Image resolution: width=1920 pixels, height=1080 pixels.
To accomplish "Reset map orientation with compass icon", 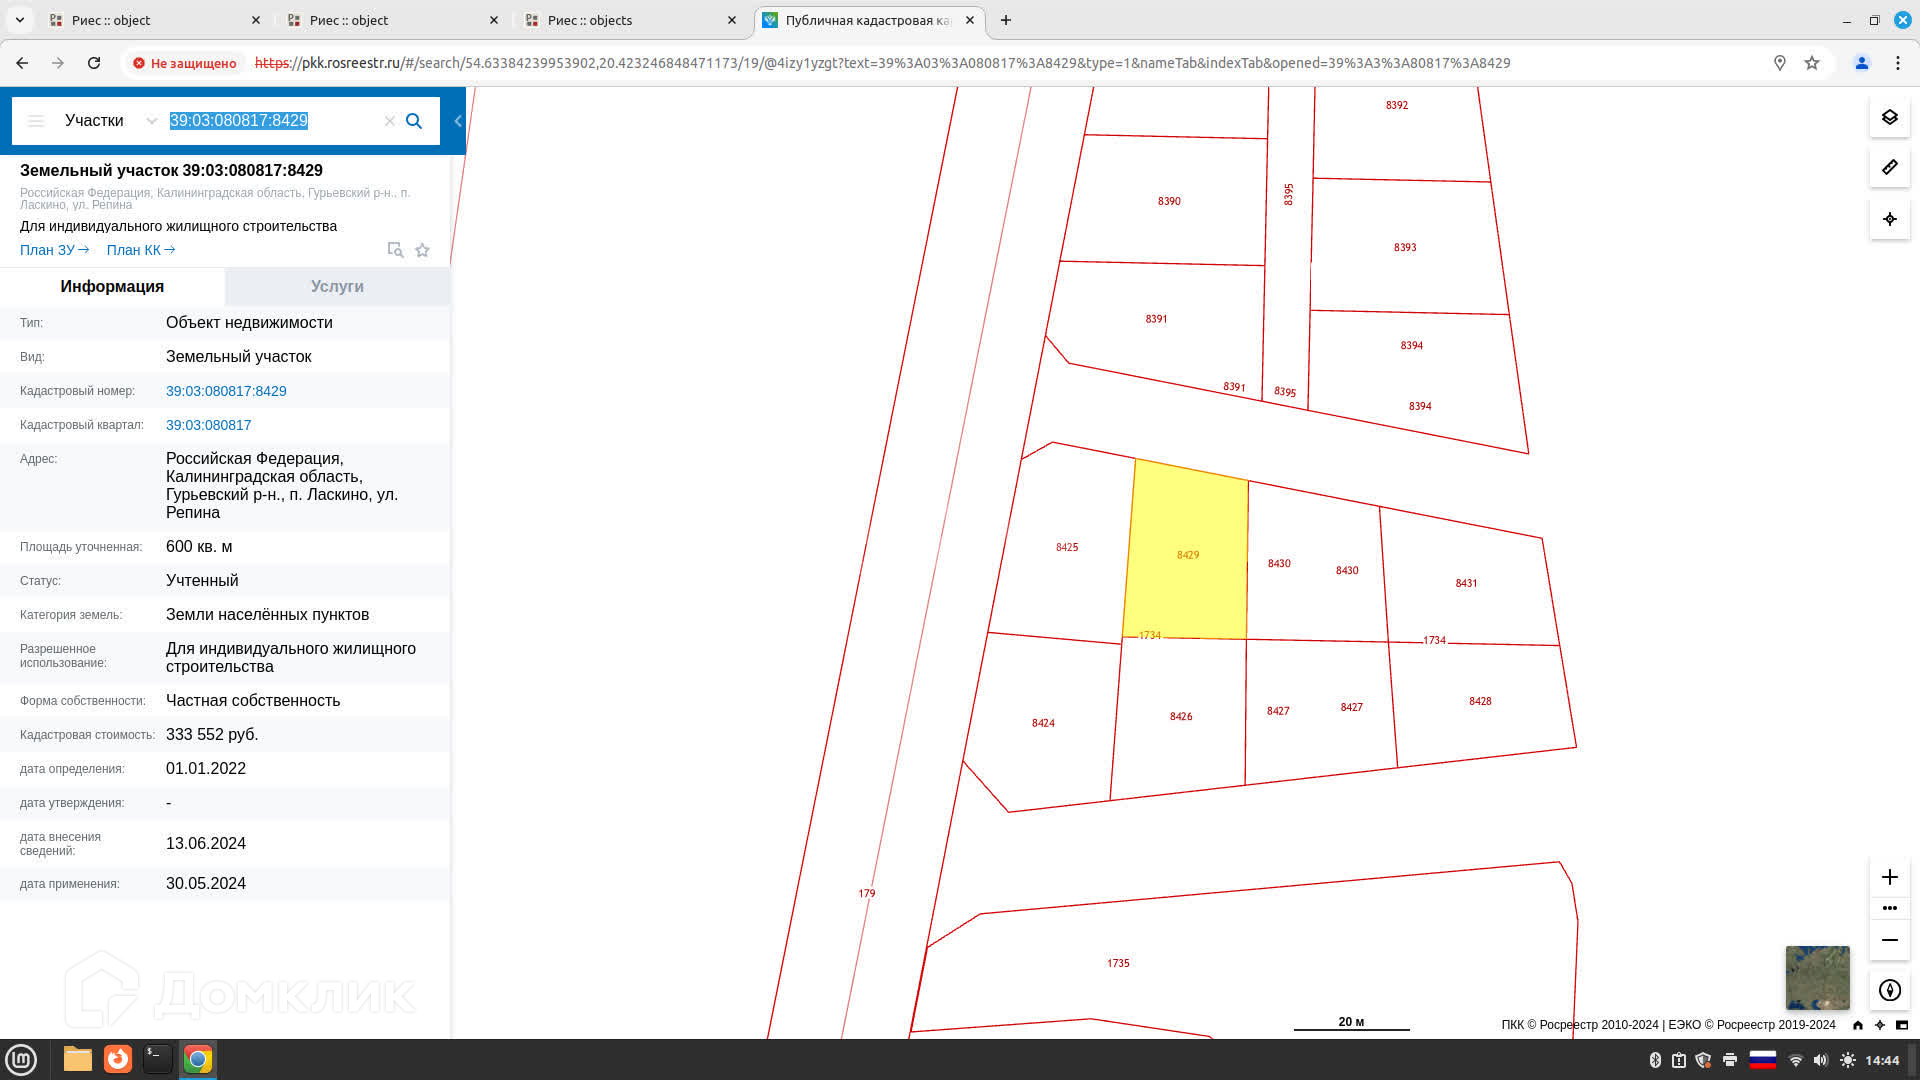I will point(1889,990).
